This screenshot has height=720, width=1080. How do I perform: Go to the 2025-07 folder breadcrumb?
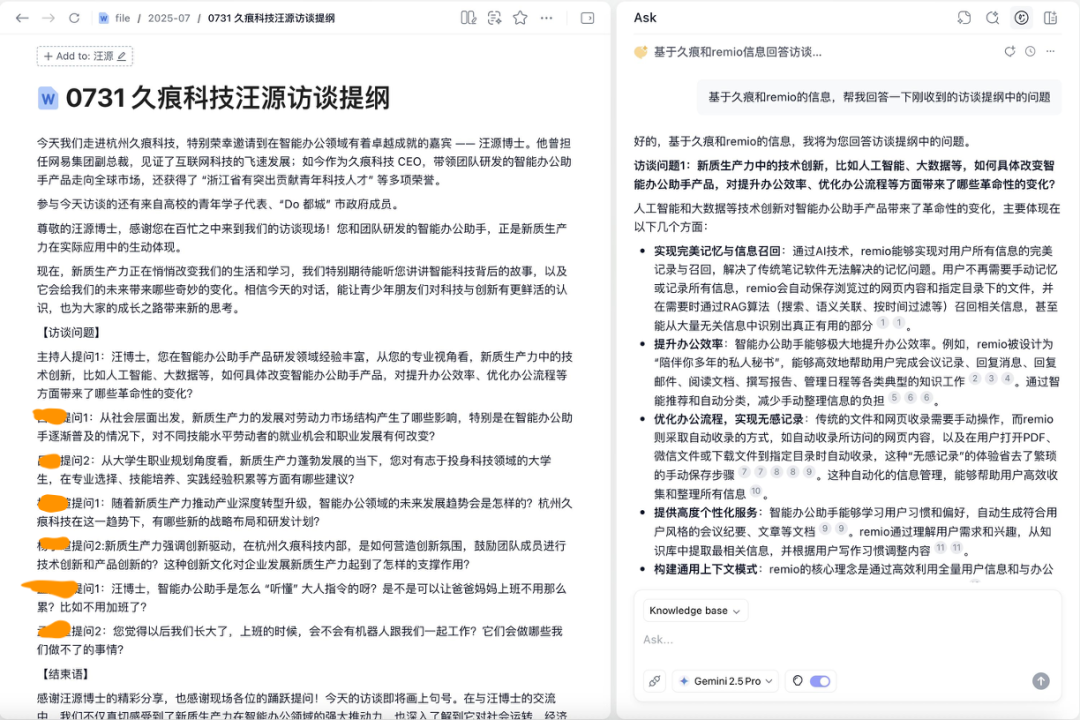[169, 18]
